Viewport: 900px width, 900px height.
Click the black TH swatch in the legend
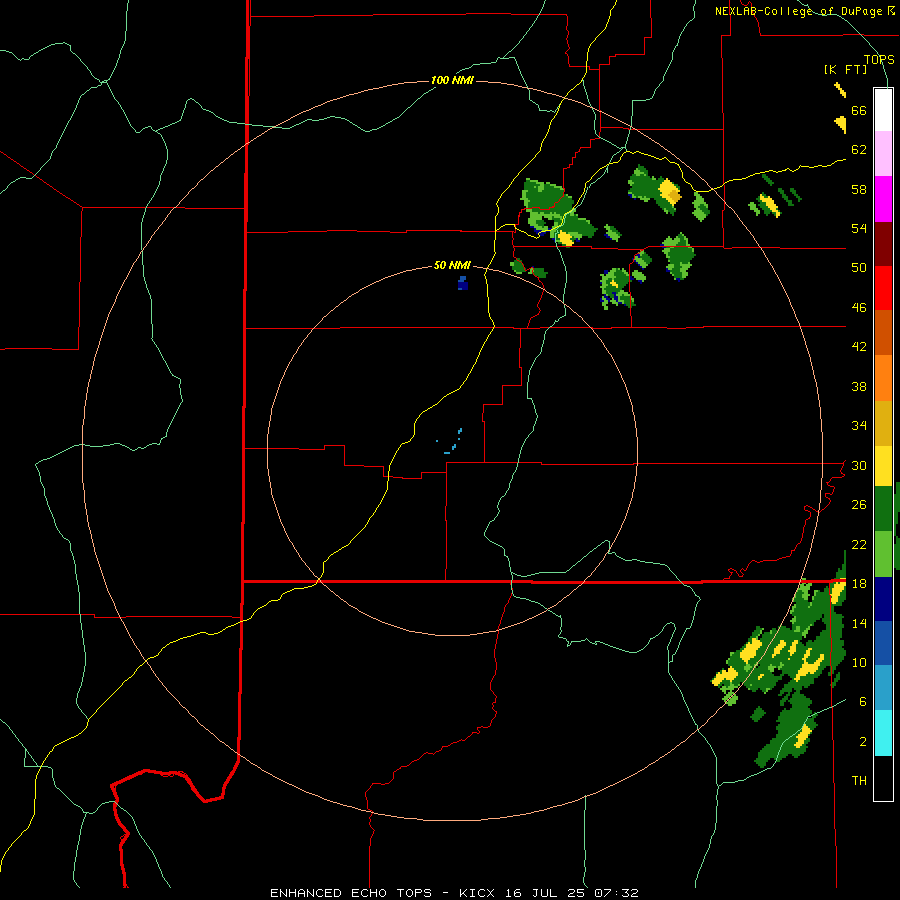pyautogui.click(x=883, y=778)
